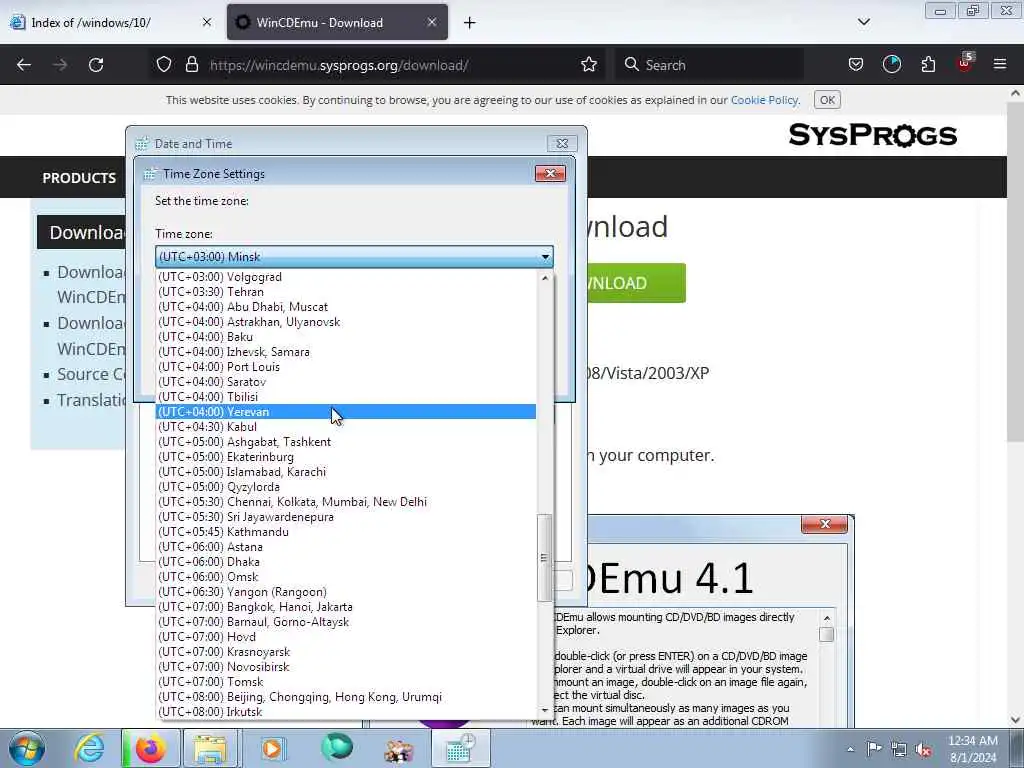
Task: Select (UTC+05:00) Qyzylorda
Action: tap(345, 487)
